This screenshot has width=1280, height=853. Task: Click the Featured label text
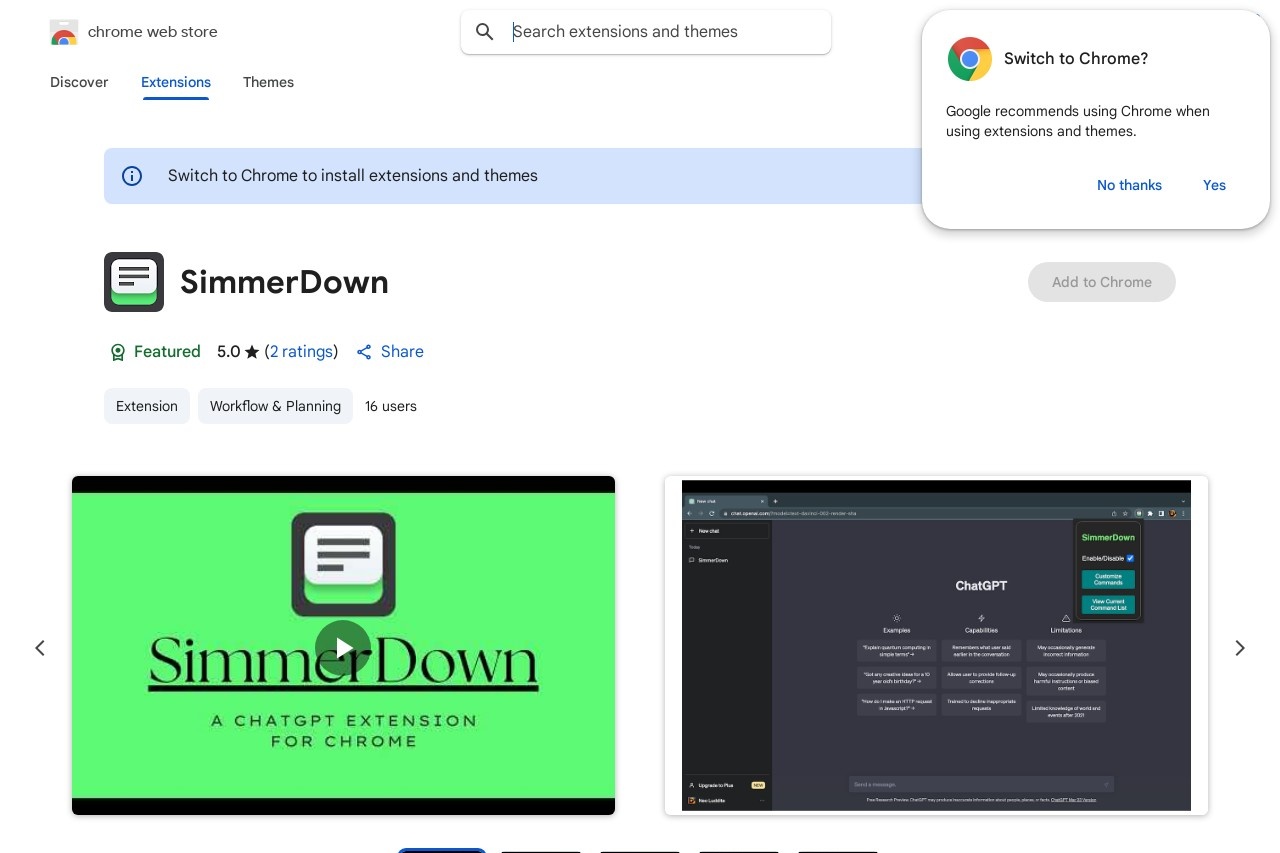click(x=167, y=352)
